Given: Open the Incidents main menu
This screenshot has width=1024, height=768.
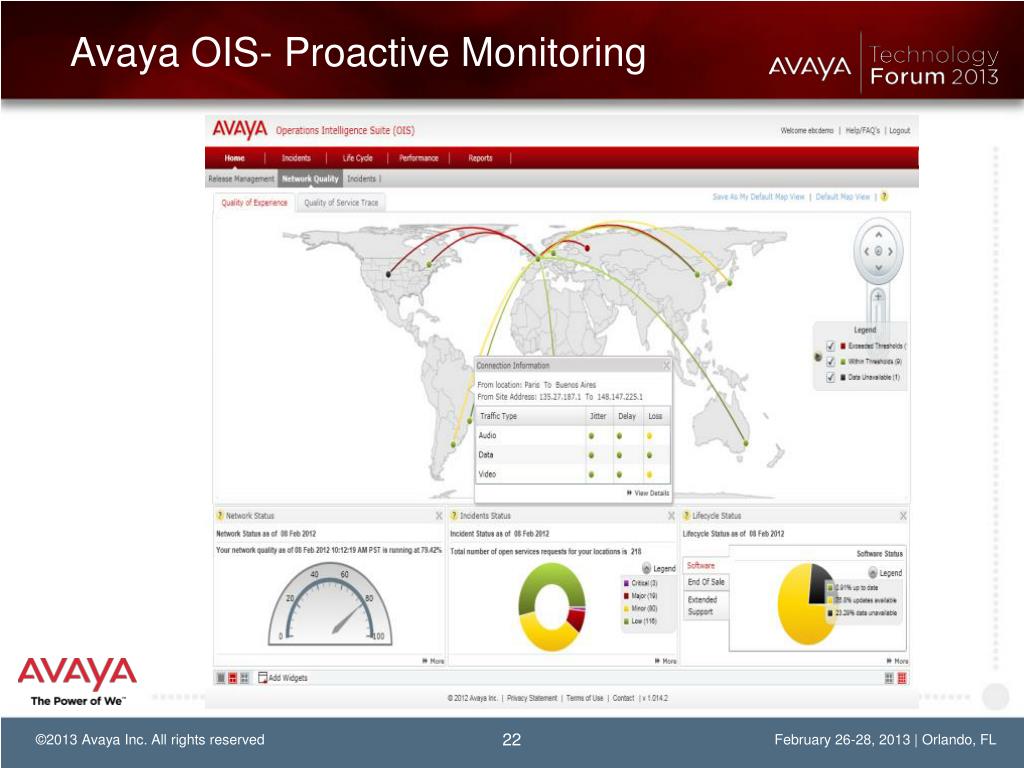Looking at the screenshot, I should coord(296,158).
